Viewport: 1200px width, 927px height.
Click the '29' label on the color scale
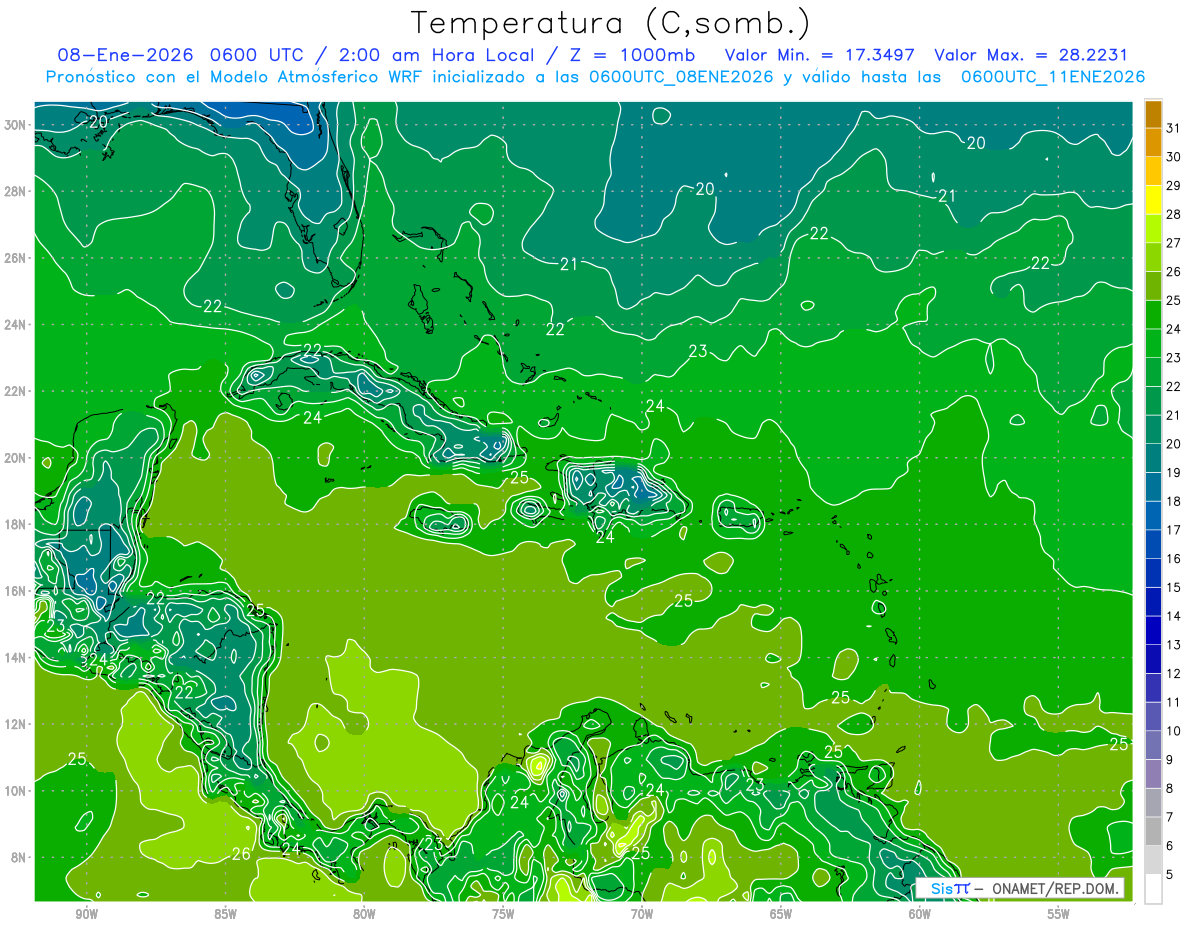coord(1174,185)
